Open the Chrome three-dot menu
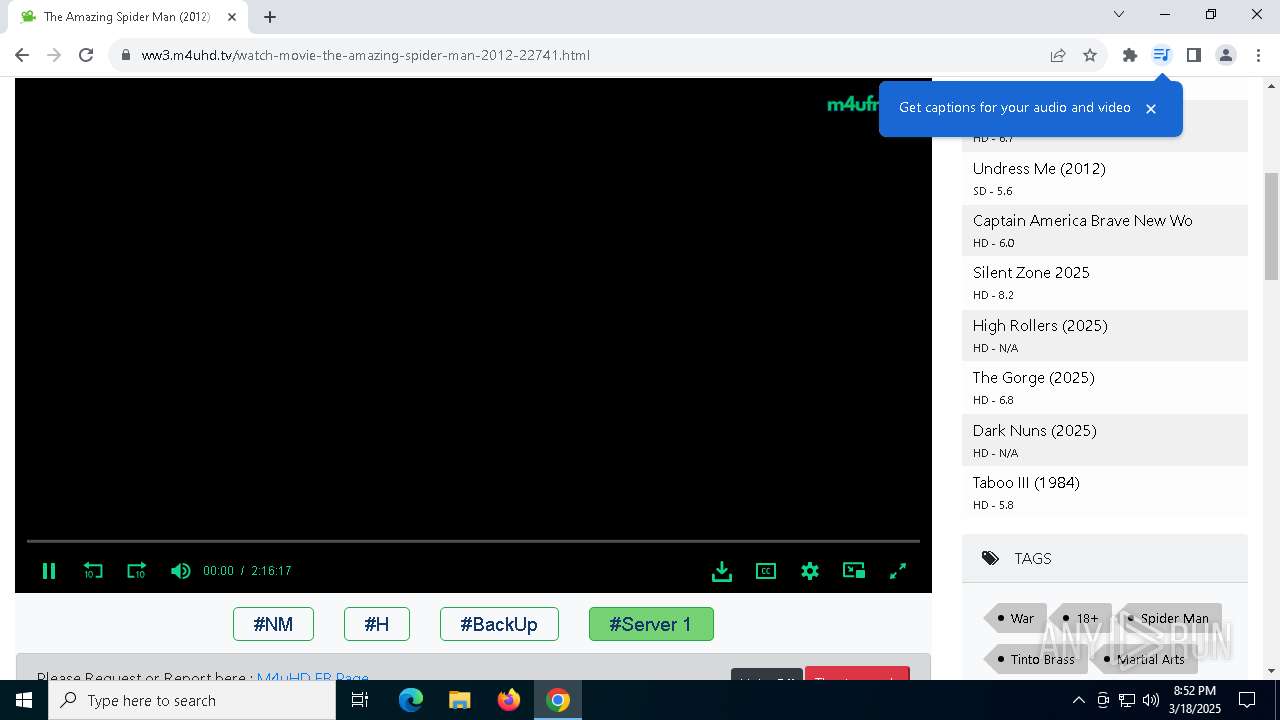The height and width of the screenshot is (720, 1280). [1258, 55]
